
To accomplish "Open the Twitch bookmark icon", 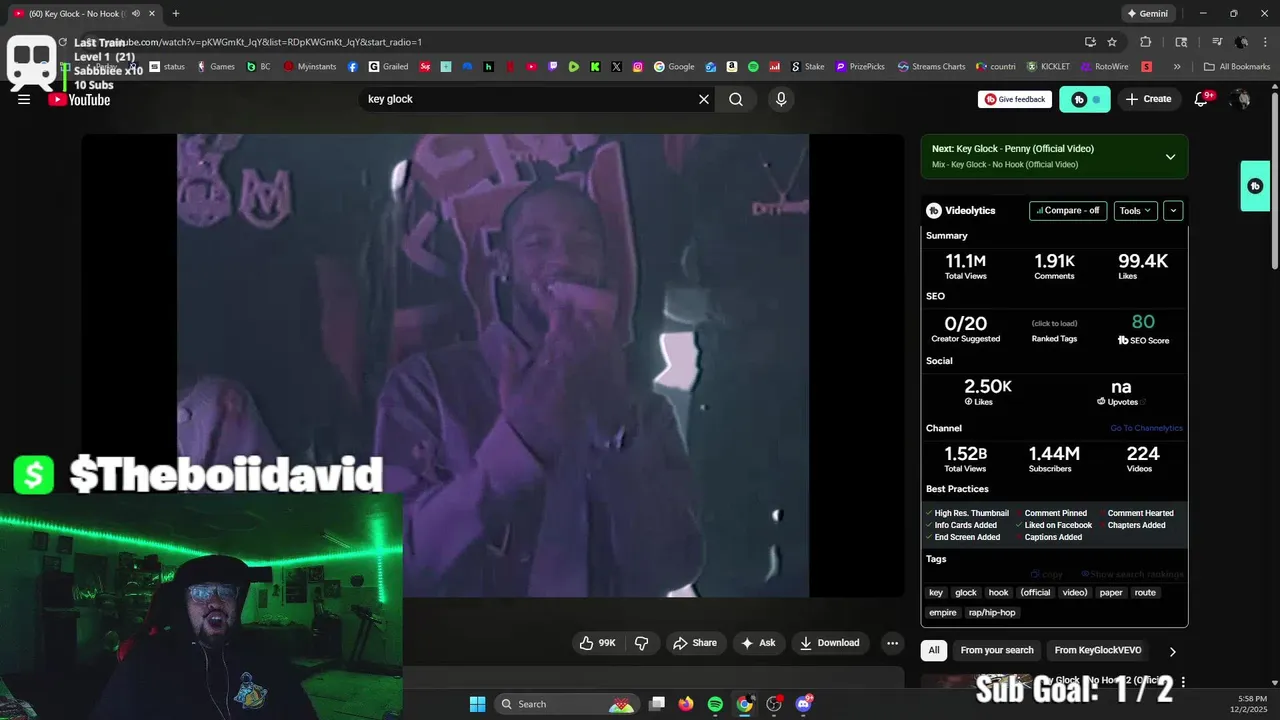I will [x=553, y=67].
